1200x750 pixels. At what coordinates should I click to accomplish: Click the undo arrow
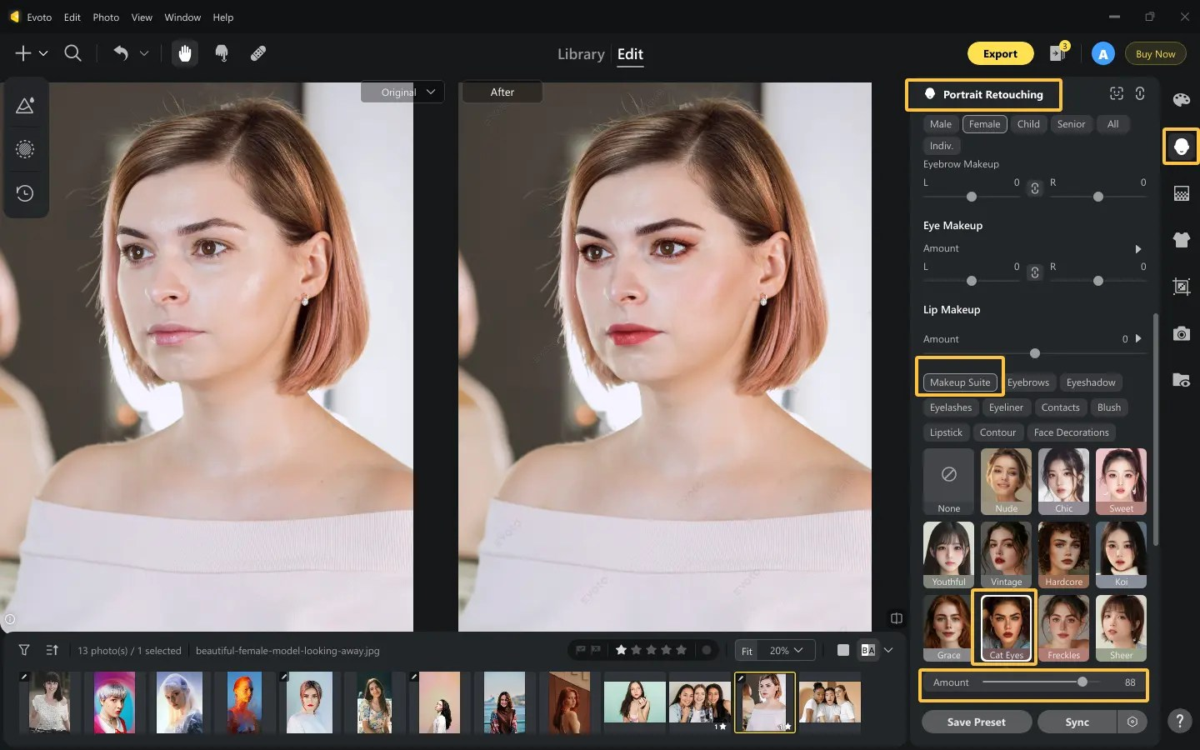(x=121, y=54)
